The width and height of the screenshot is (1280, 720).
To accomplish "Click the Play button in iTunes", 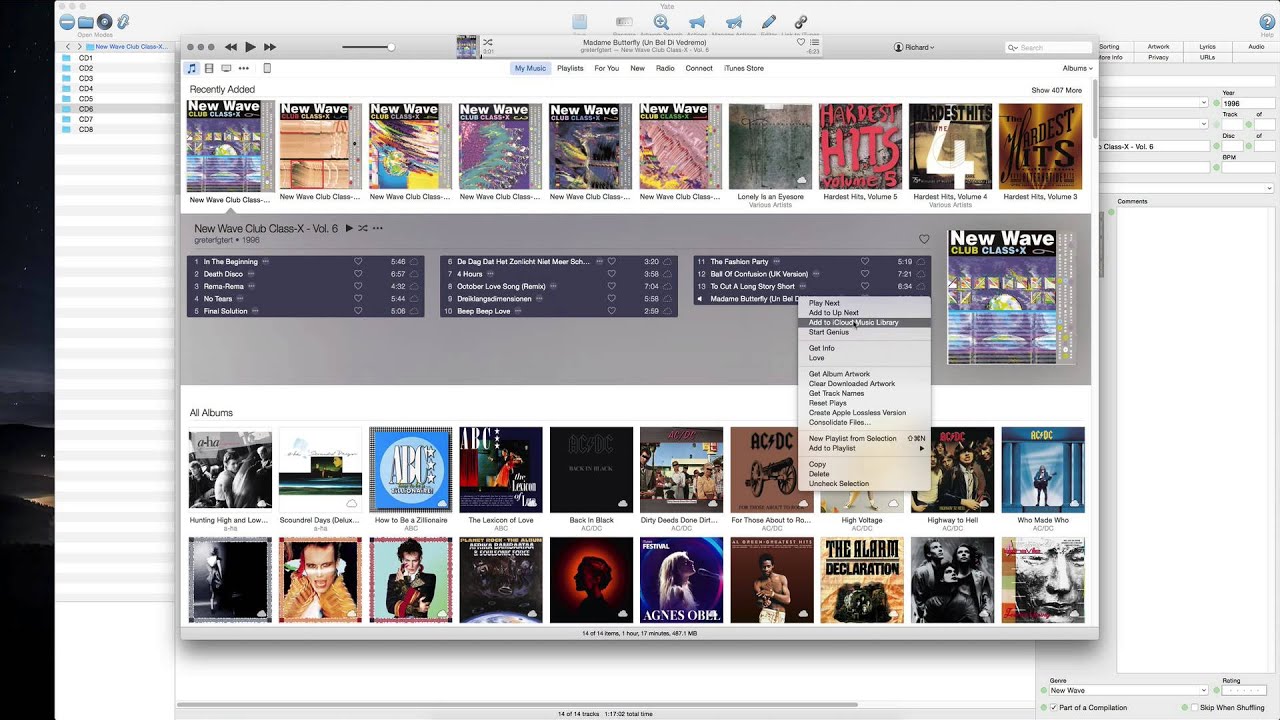I will [250, 47].
